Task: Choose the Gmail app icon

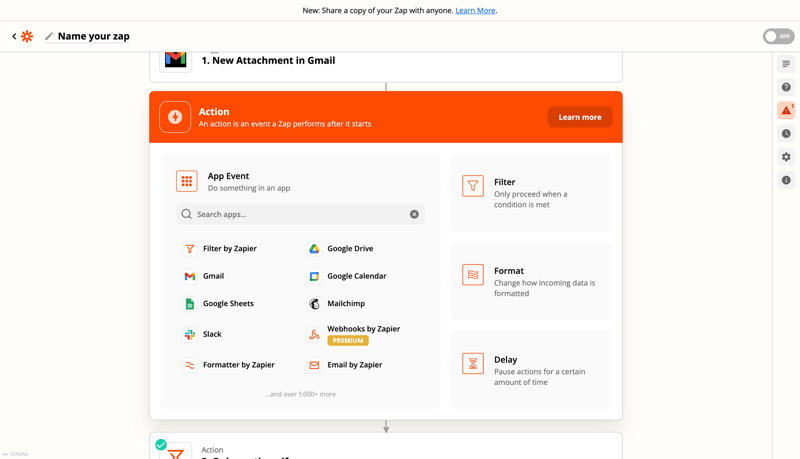Action: pyautogui.click(x=190, y=276)
